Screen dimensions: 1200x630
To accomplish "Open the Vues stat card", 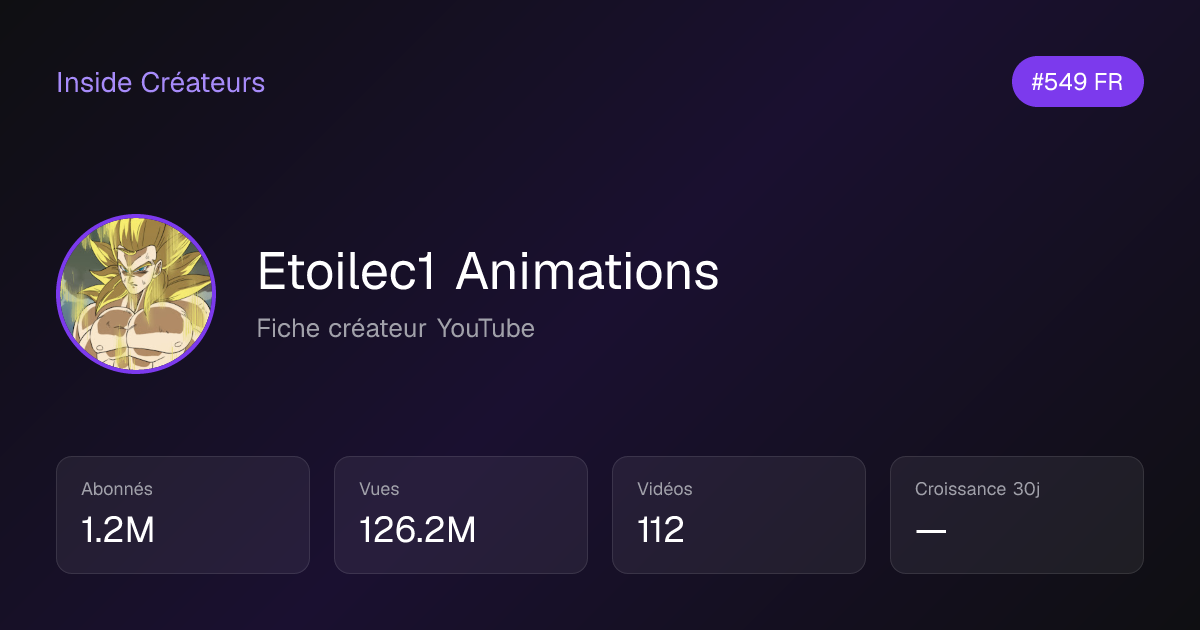I will [461, 515].
